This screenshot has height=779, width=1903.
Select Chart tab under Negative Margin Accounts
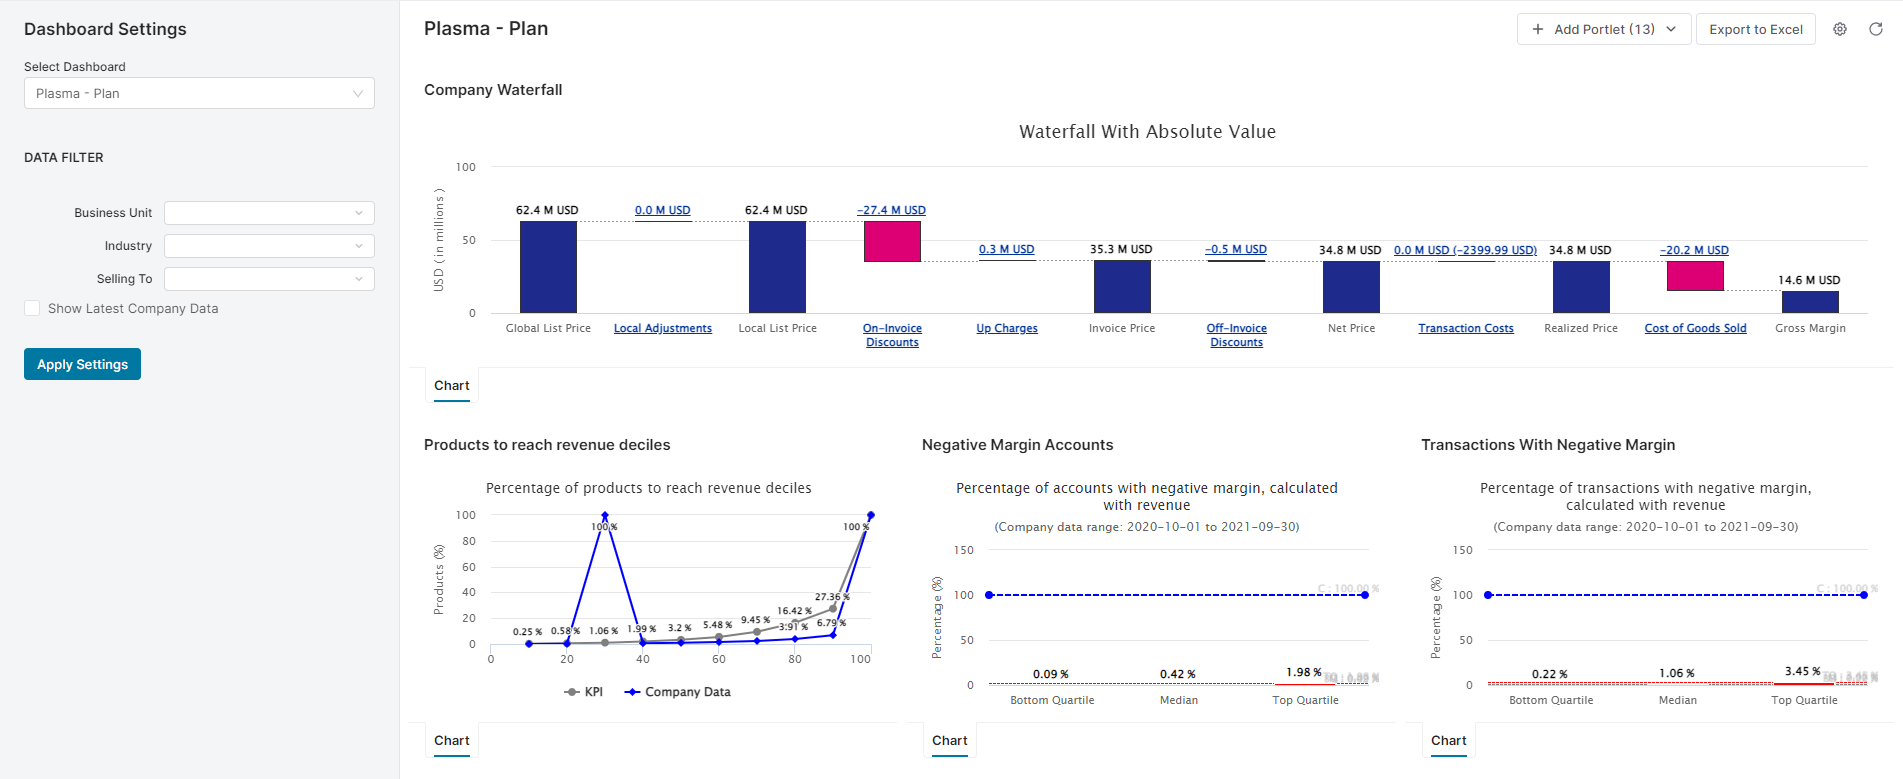tap(949, 741)
